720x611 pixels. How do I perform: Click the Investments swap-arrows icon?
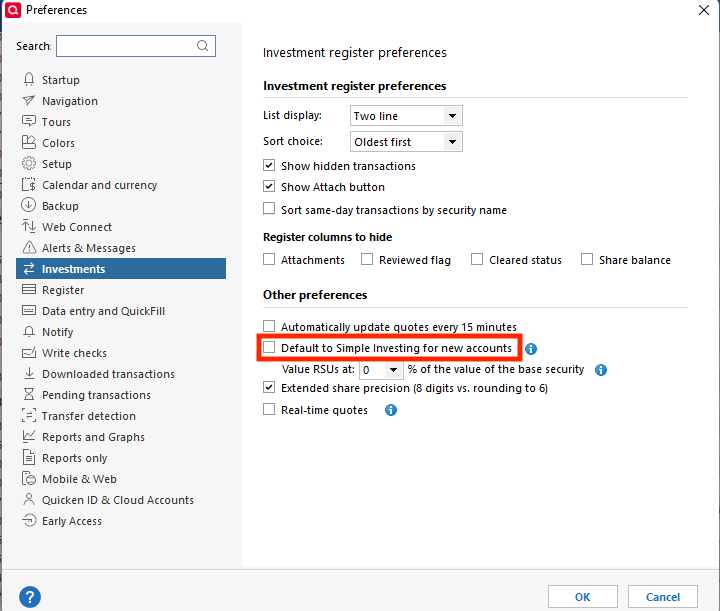pyautogui.click(x=29, y=269)
